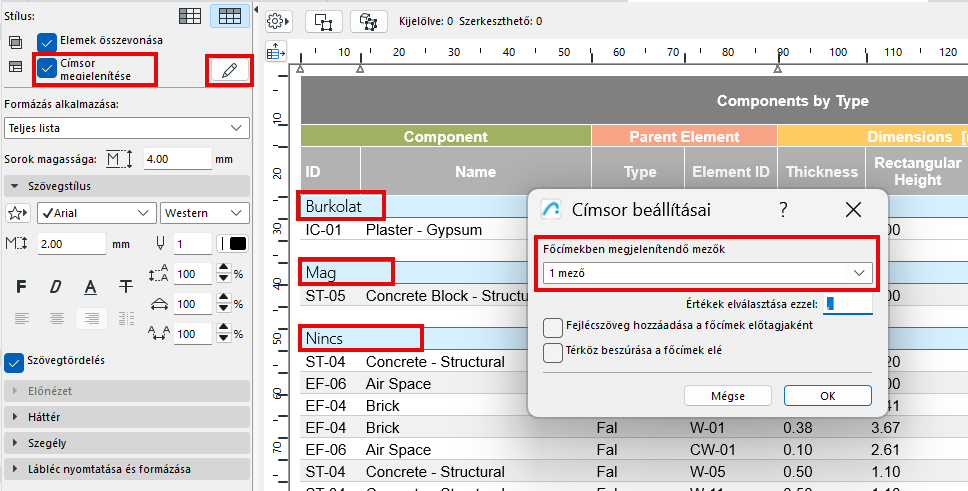This screenshot has height=491, width=968.
Task: Click the merge elements icon beside Elemek összevonása
Action: pyautogui.click(x=15, y=42)
